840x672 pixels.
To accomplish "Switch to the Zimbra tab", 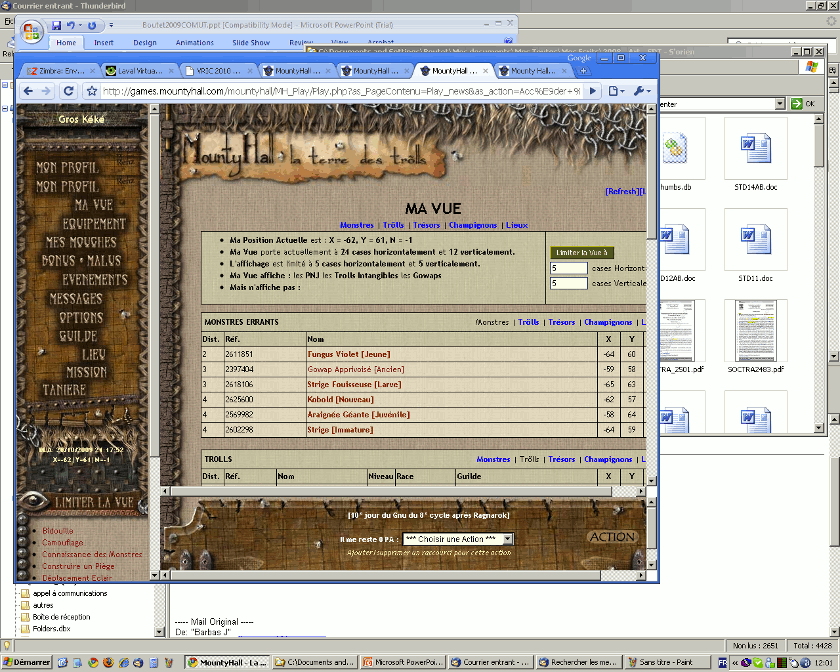I will (60, 71).
